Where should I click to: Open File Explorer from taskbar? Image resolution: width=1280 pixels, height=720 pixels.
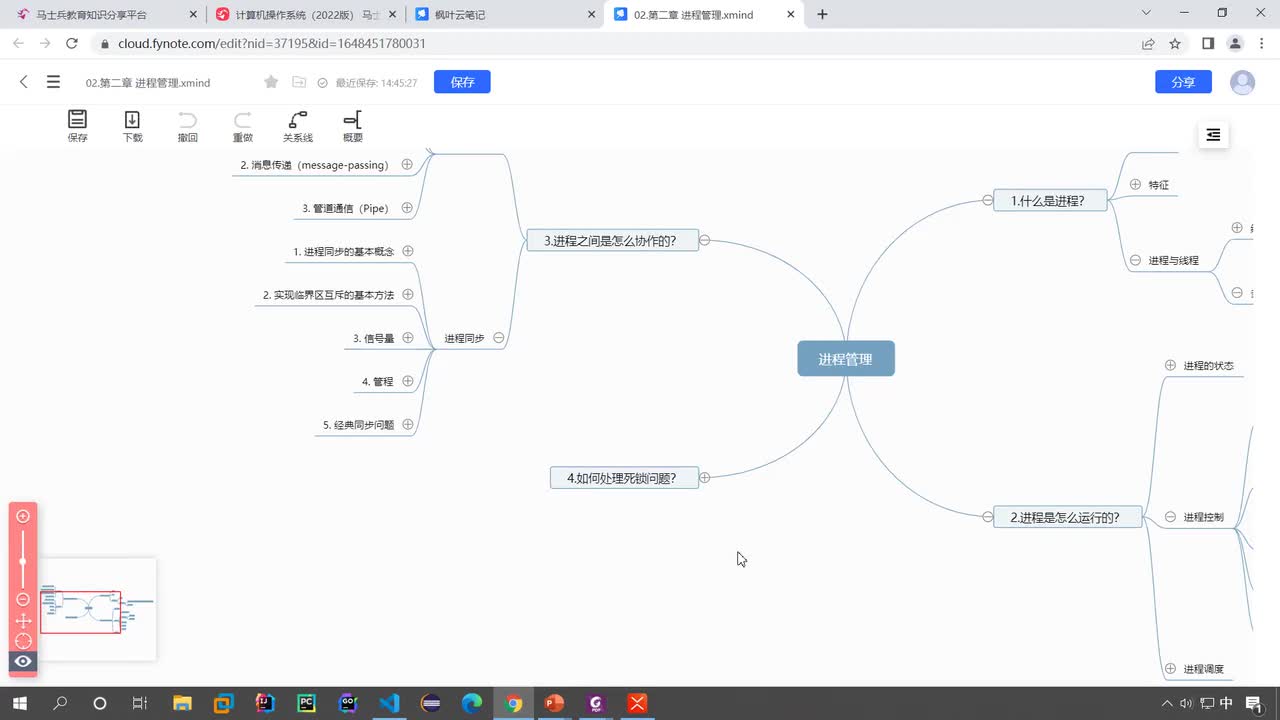point(182,703)
